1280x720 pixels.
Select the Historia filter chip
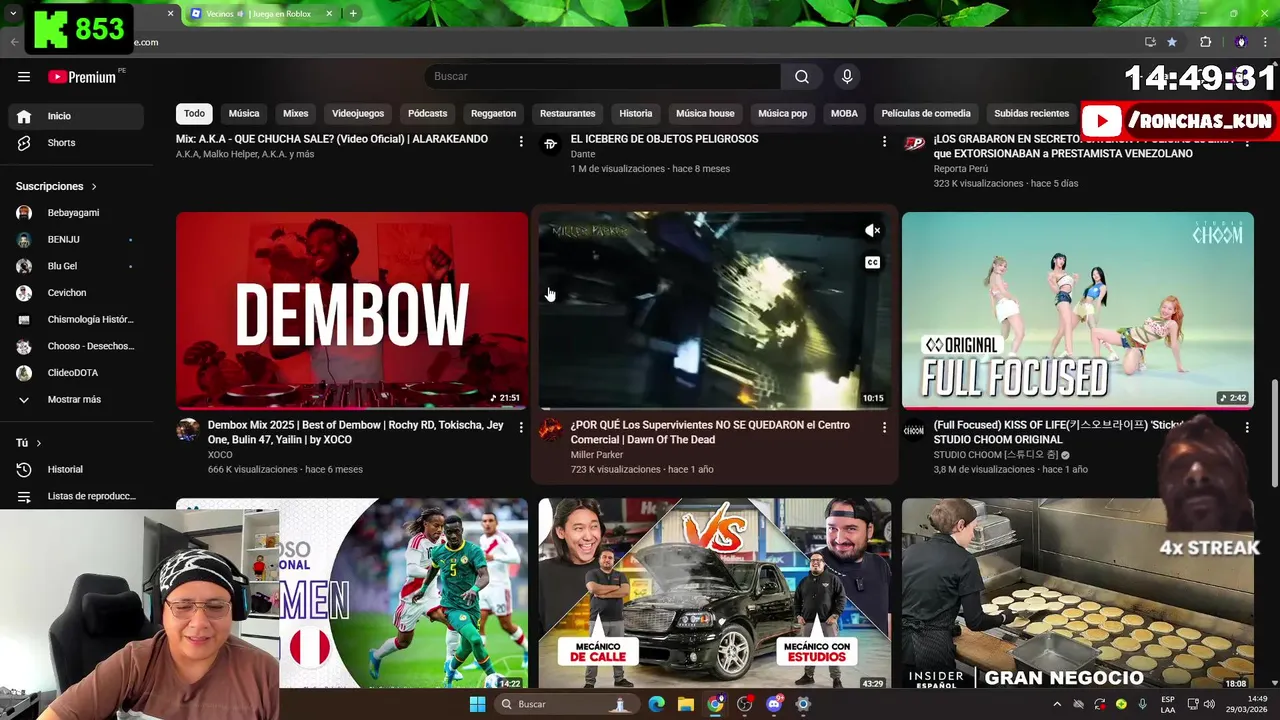tap(635, 114)
